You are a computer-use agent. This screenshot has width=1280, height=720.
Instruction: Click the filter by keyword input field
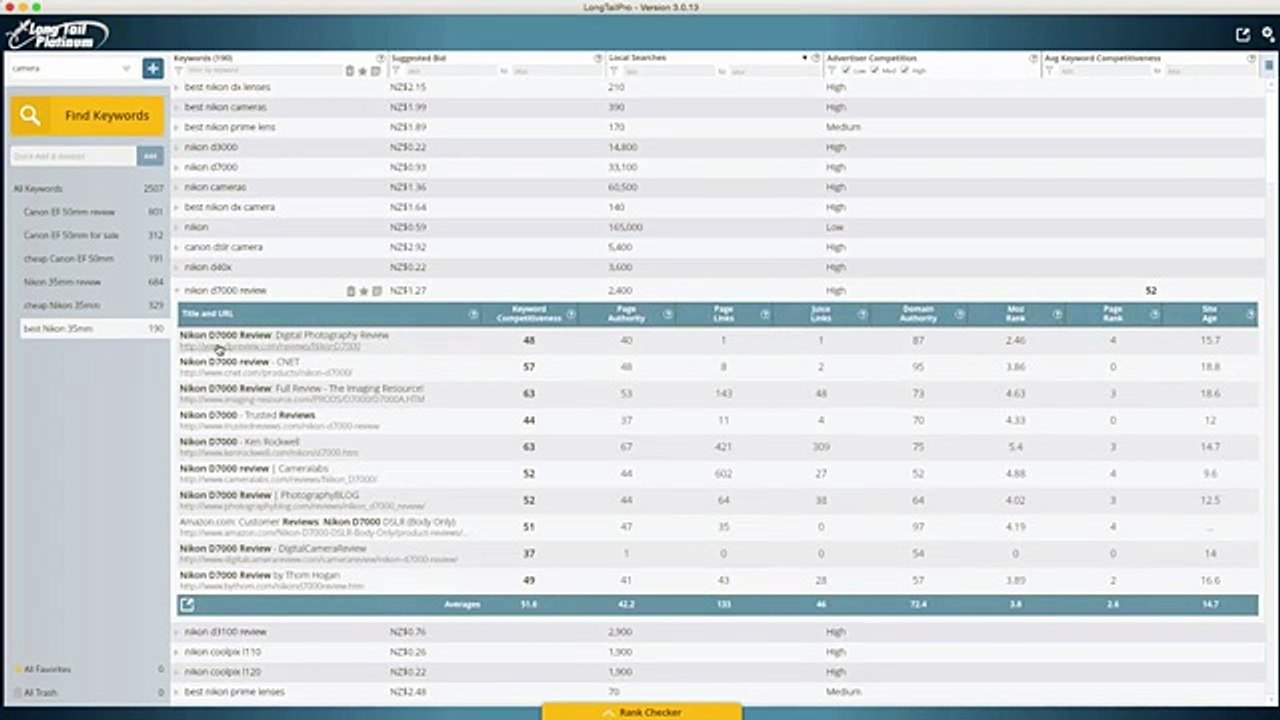click(x=264, y=71)
